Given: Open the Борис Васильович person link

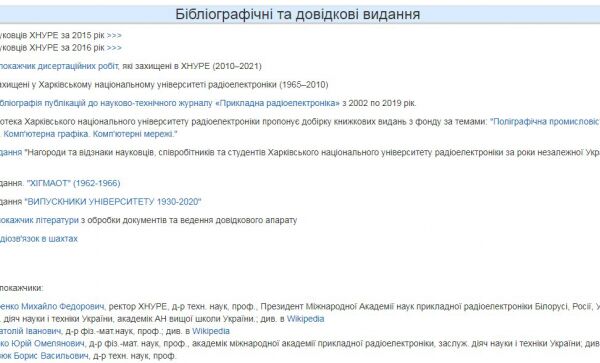Looking at the screenshot, I should (x=44, y=356).
